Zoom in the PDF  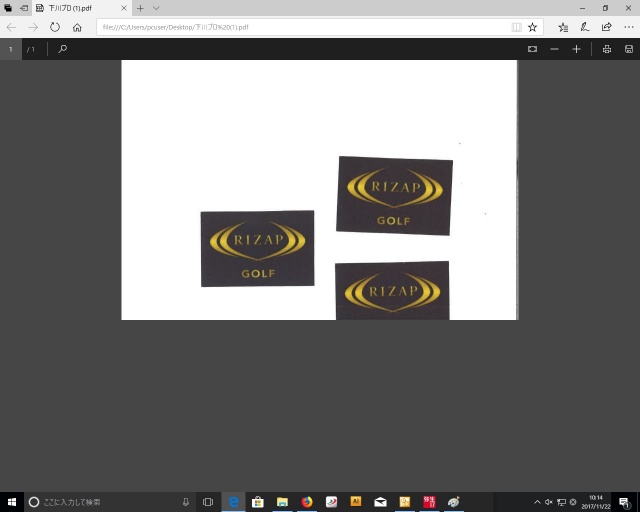pyautogui.click(x=576, y=49)
